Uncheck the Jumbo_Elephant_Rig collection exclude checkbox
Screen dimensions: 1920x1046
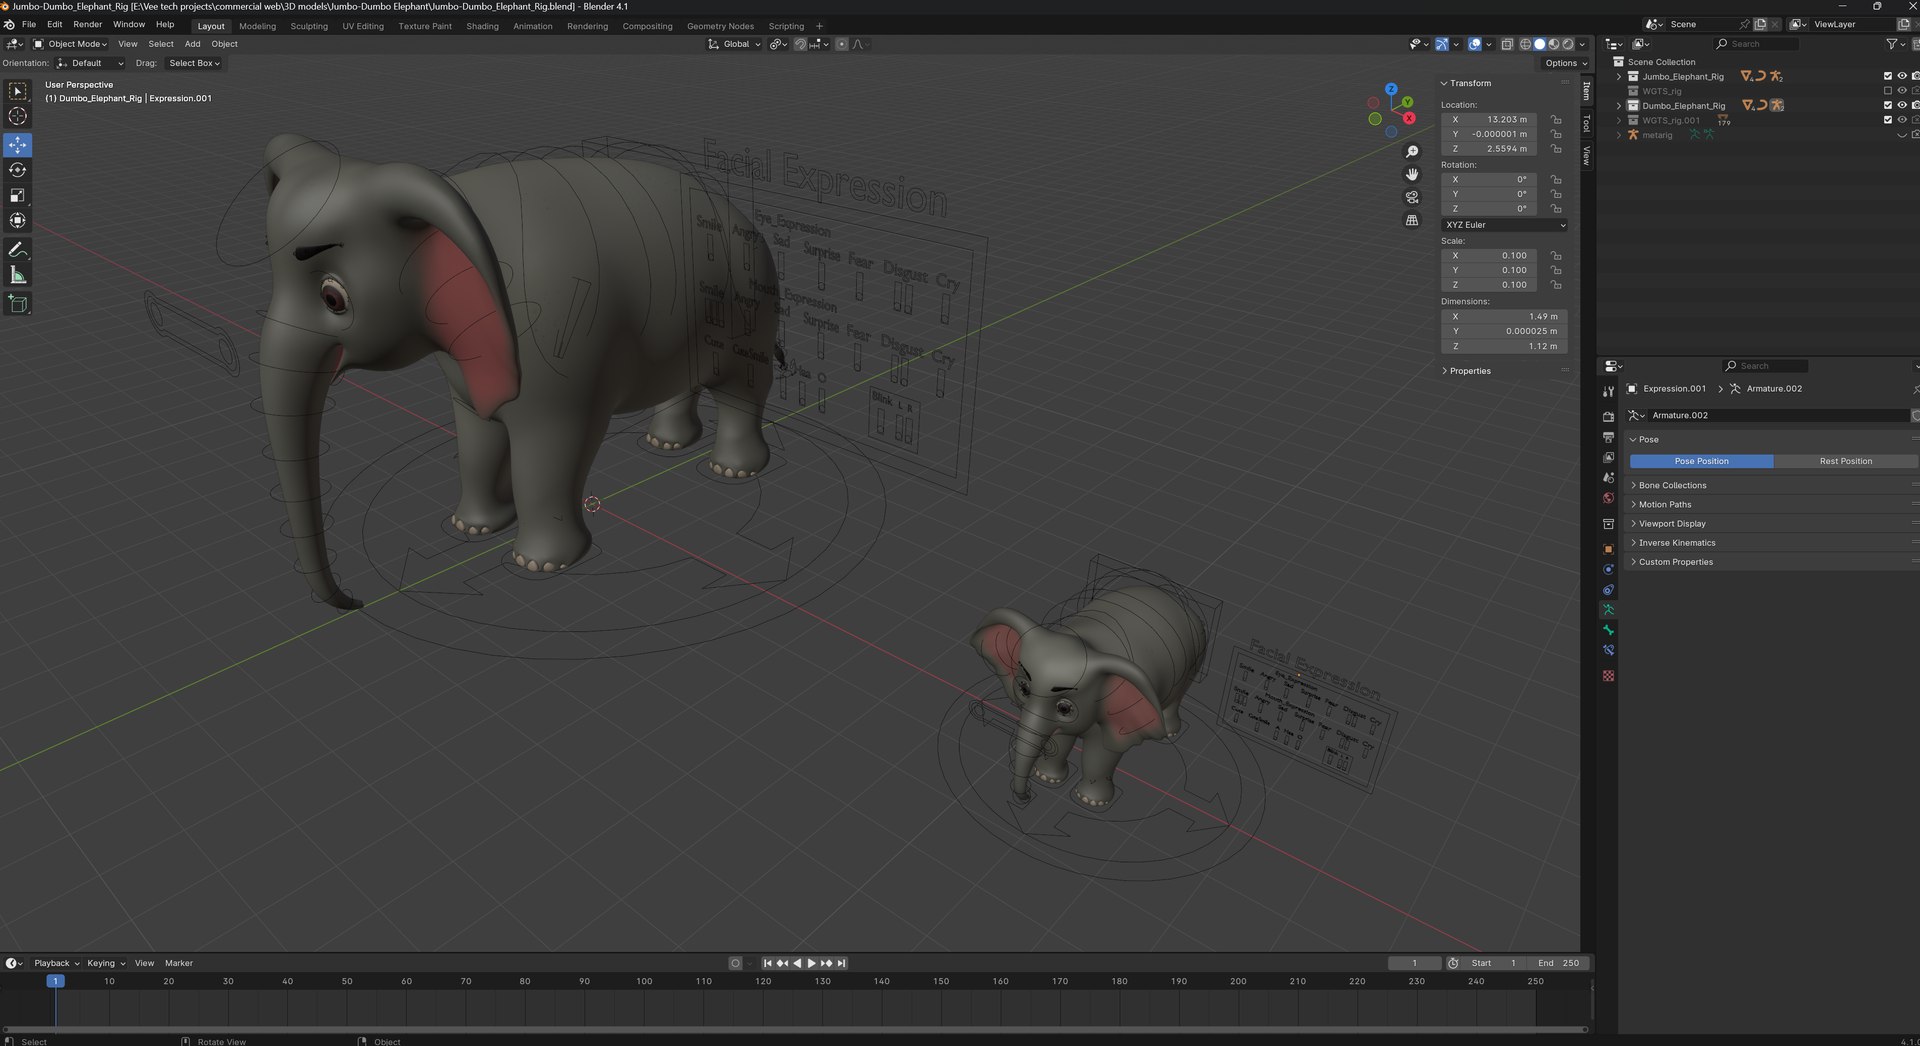point(1888,76)
